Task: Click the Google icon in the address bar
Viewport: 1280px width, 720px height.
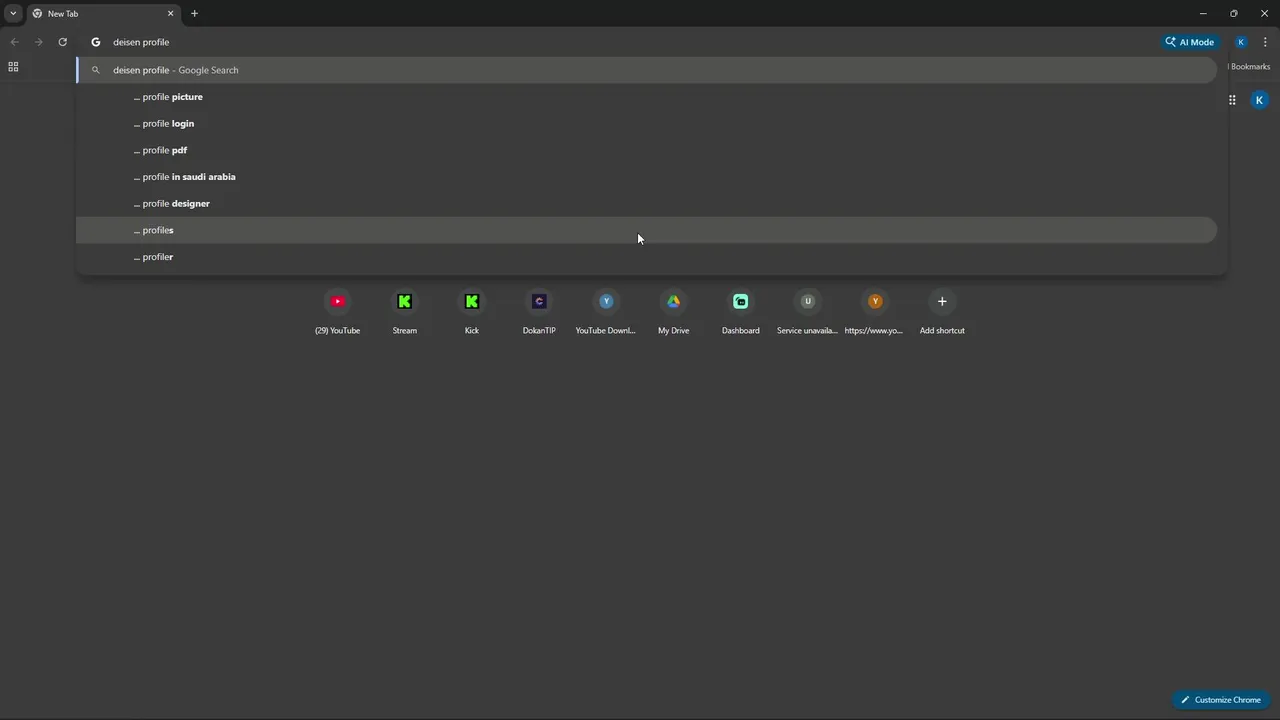Action: point(96,42)
